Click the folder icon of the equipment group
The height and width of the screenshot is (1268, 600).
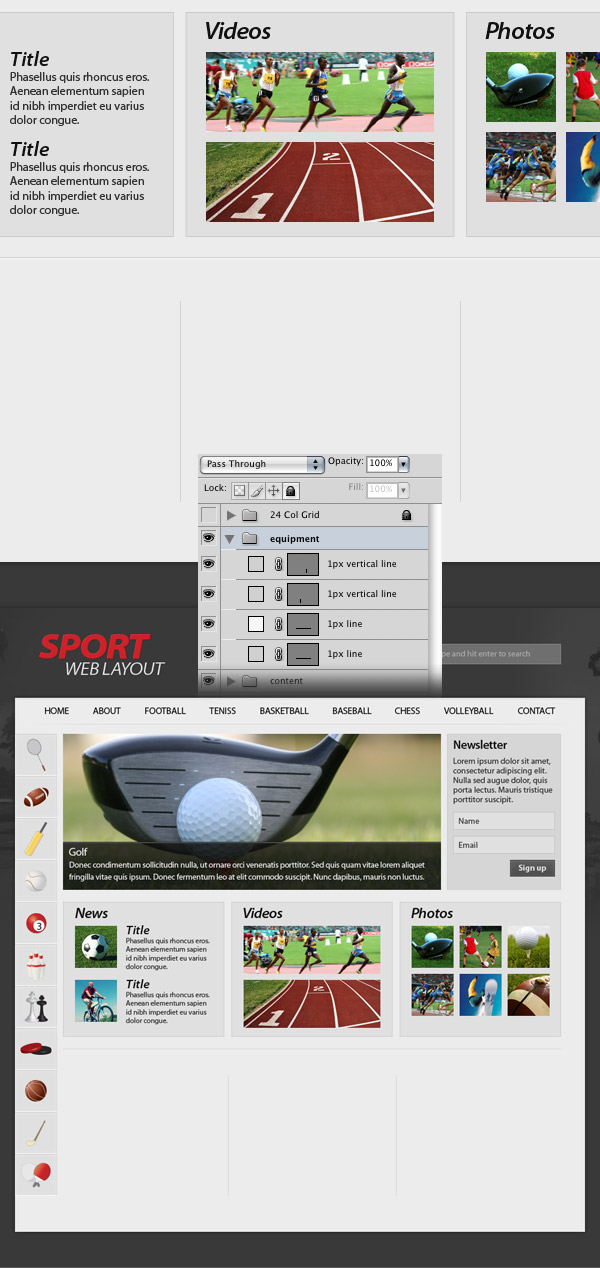pos(249,539)
